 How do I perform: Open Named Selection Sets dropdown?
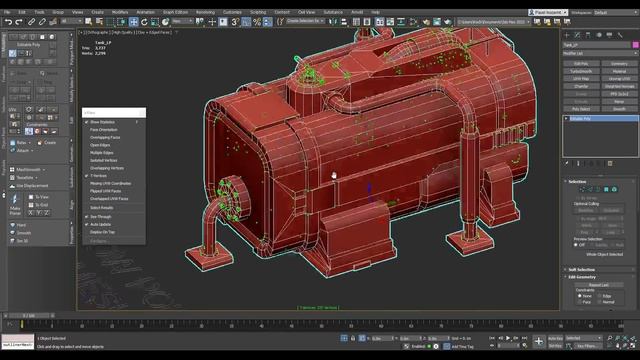pyautogui.click(x=305, y=21)
